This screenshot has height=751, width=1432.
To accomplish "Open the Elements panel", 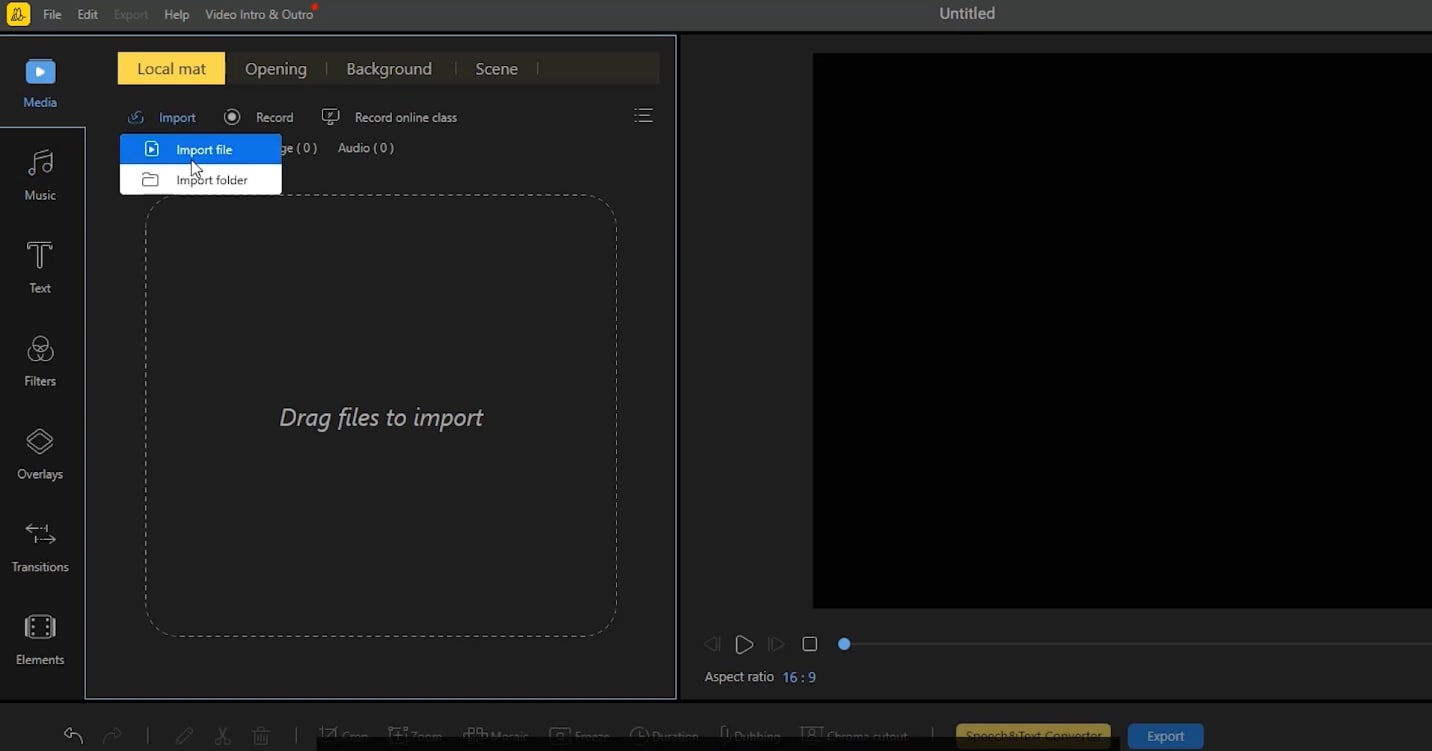I will 40,640.
